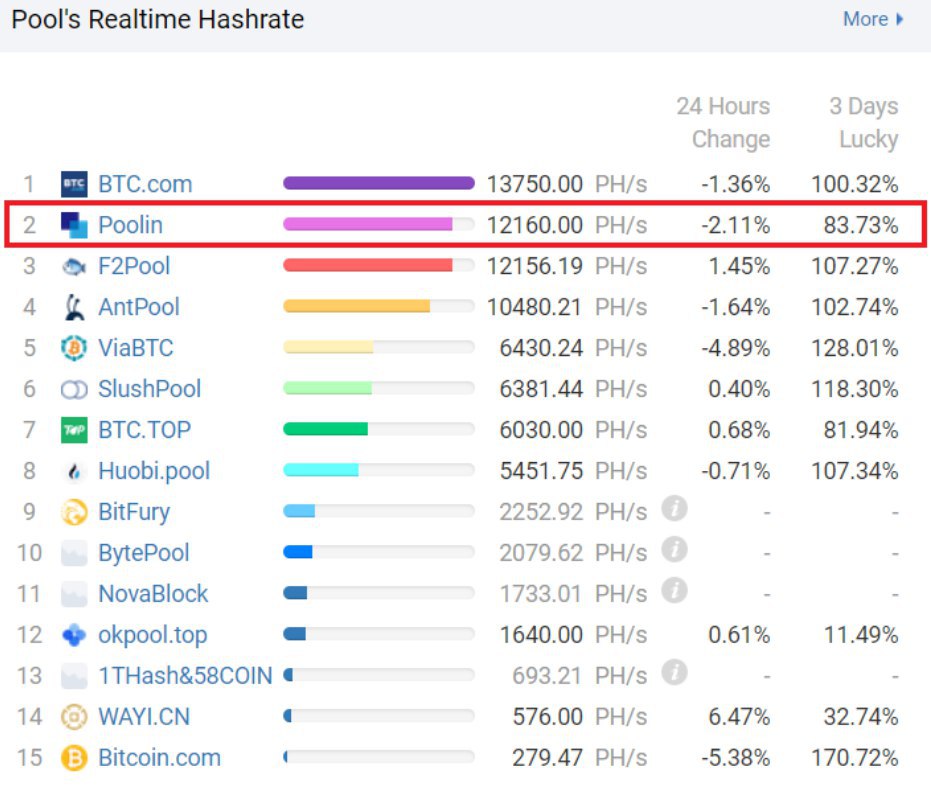Open the Bitcoin.com pool link
This screenshot has height=797, width=931.
coord(160,758)
